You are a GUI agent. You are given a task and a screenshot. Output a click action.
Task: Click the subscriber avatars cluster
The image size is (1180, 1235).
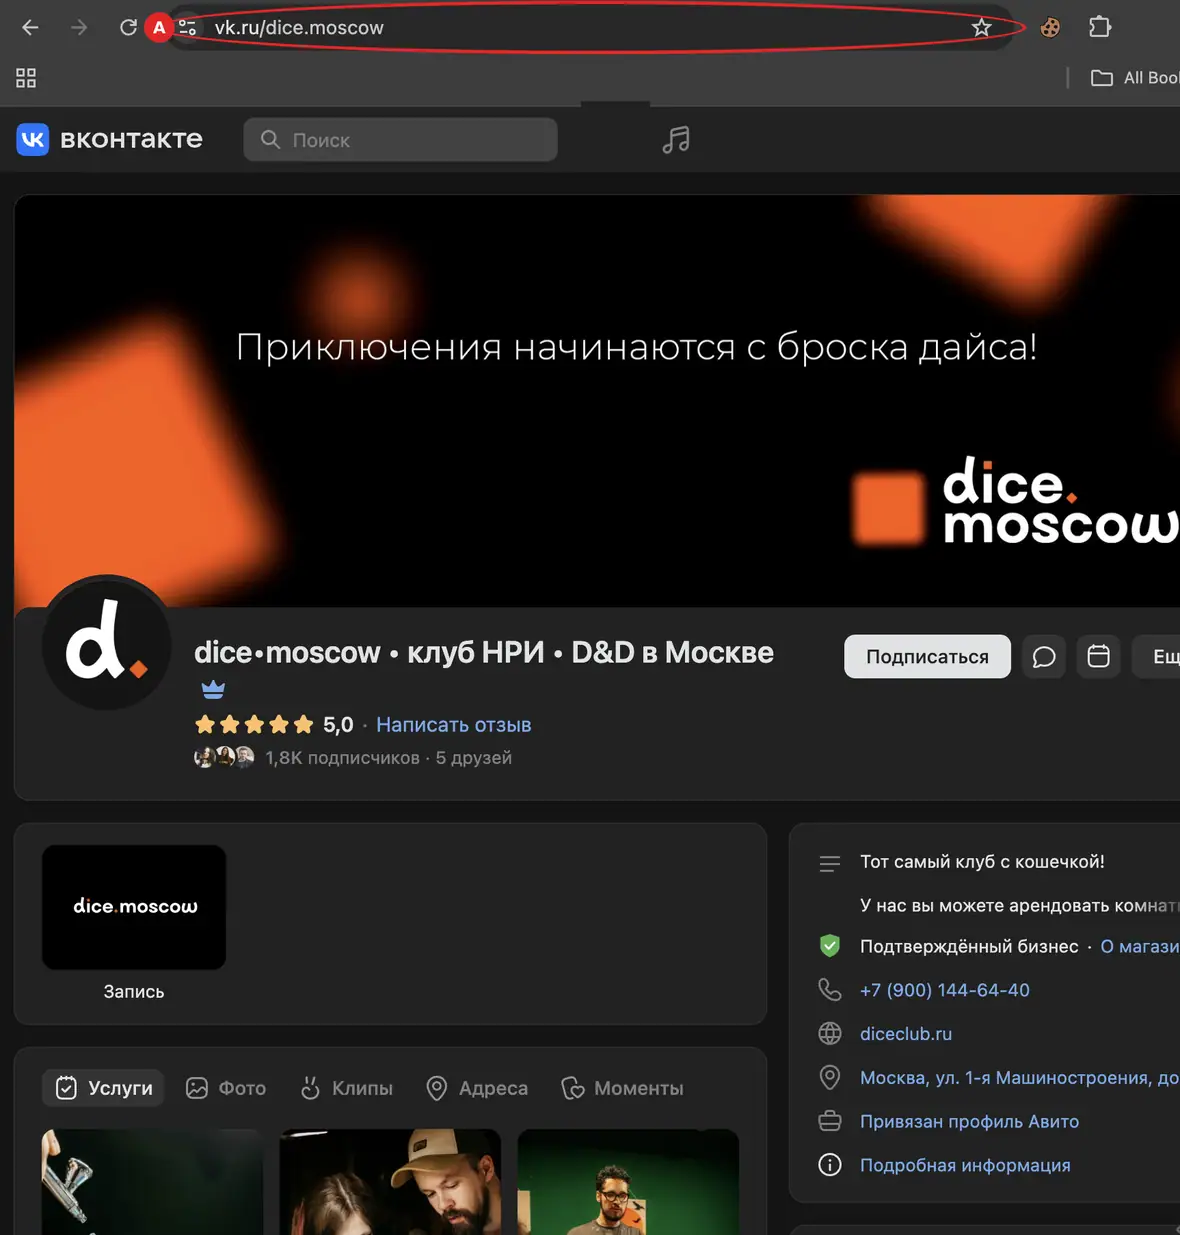(x=224, y=757)
